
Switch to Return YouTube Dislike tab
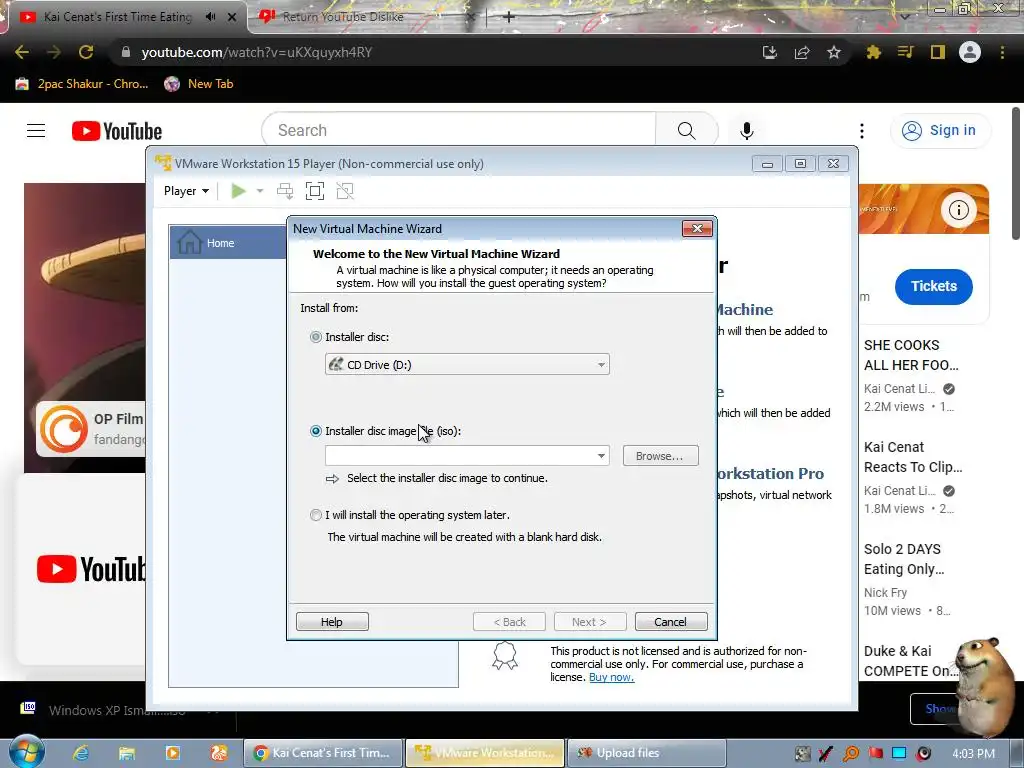click(343, 17)
